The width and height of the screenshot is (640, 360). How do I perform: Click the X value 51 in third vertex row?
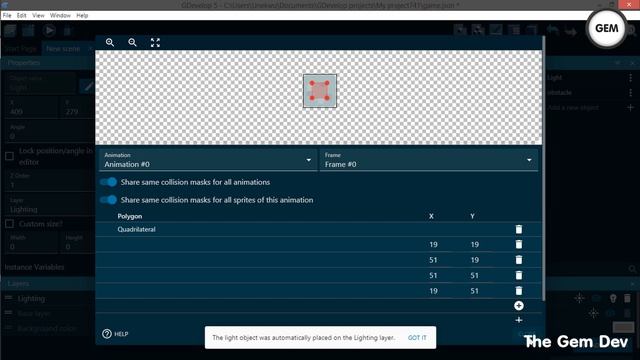(433, 276)
